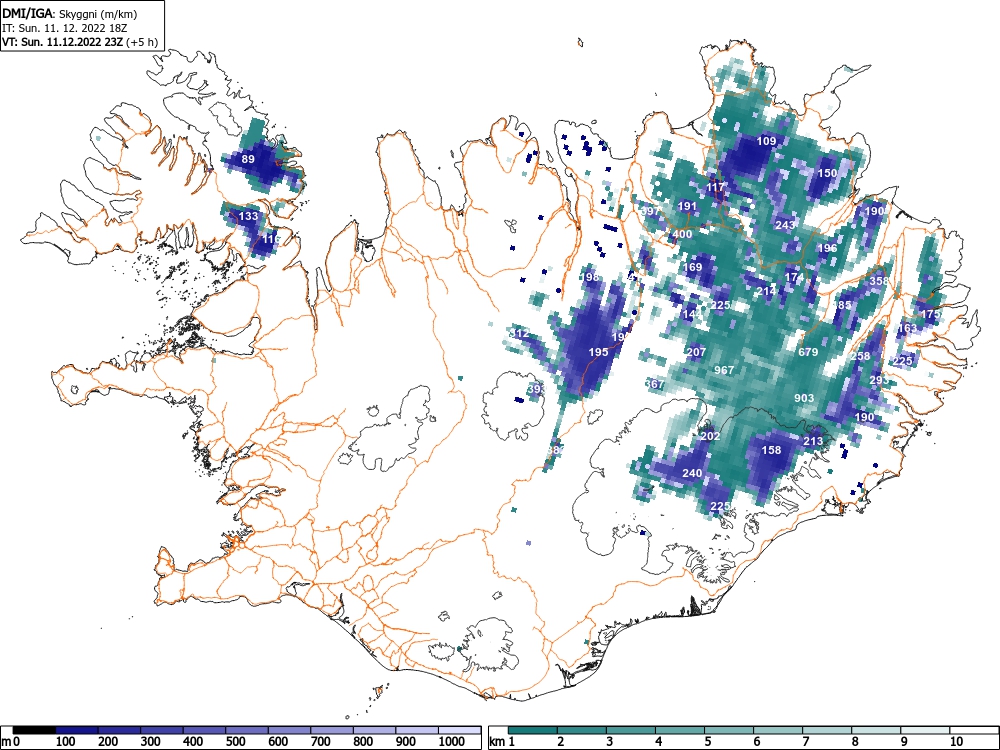Select the palest 9–10 km legend swatch
The width and height of the screenshot is (1000, 750).
pyautogui.click(x=925, y=730)
